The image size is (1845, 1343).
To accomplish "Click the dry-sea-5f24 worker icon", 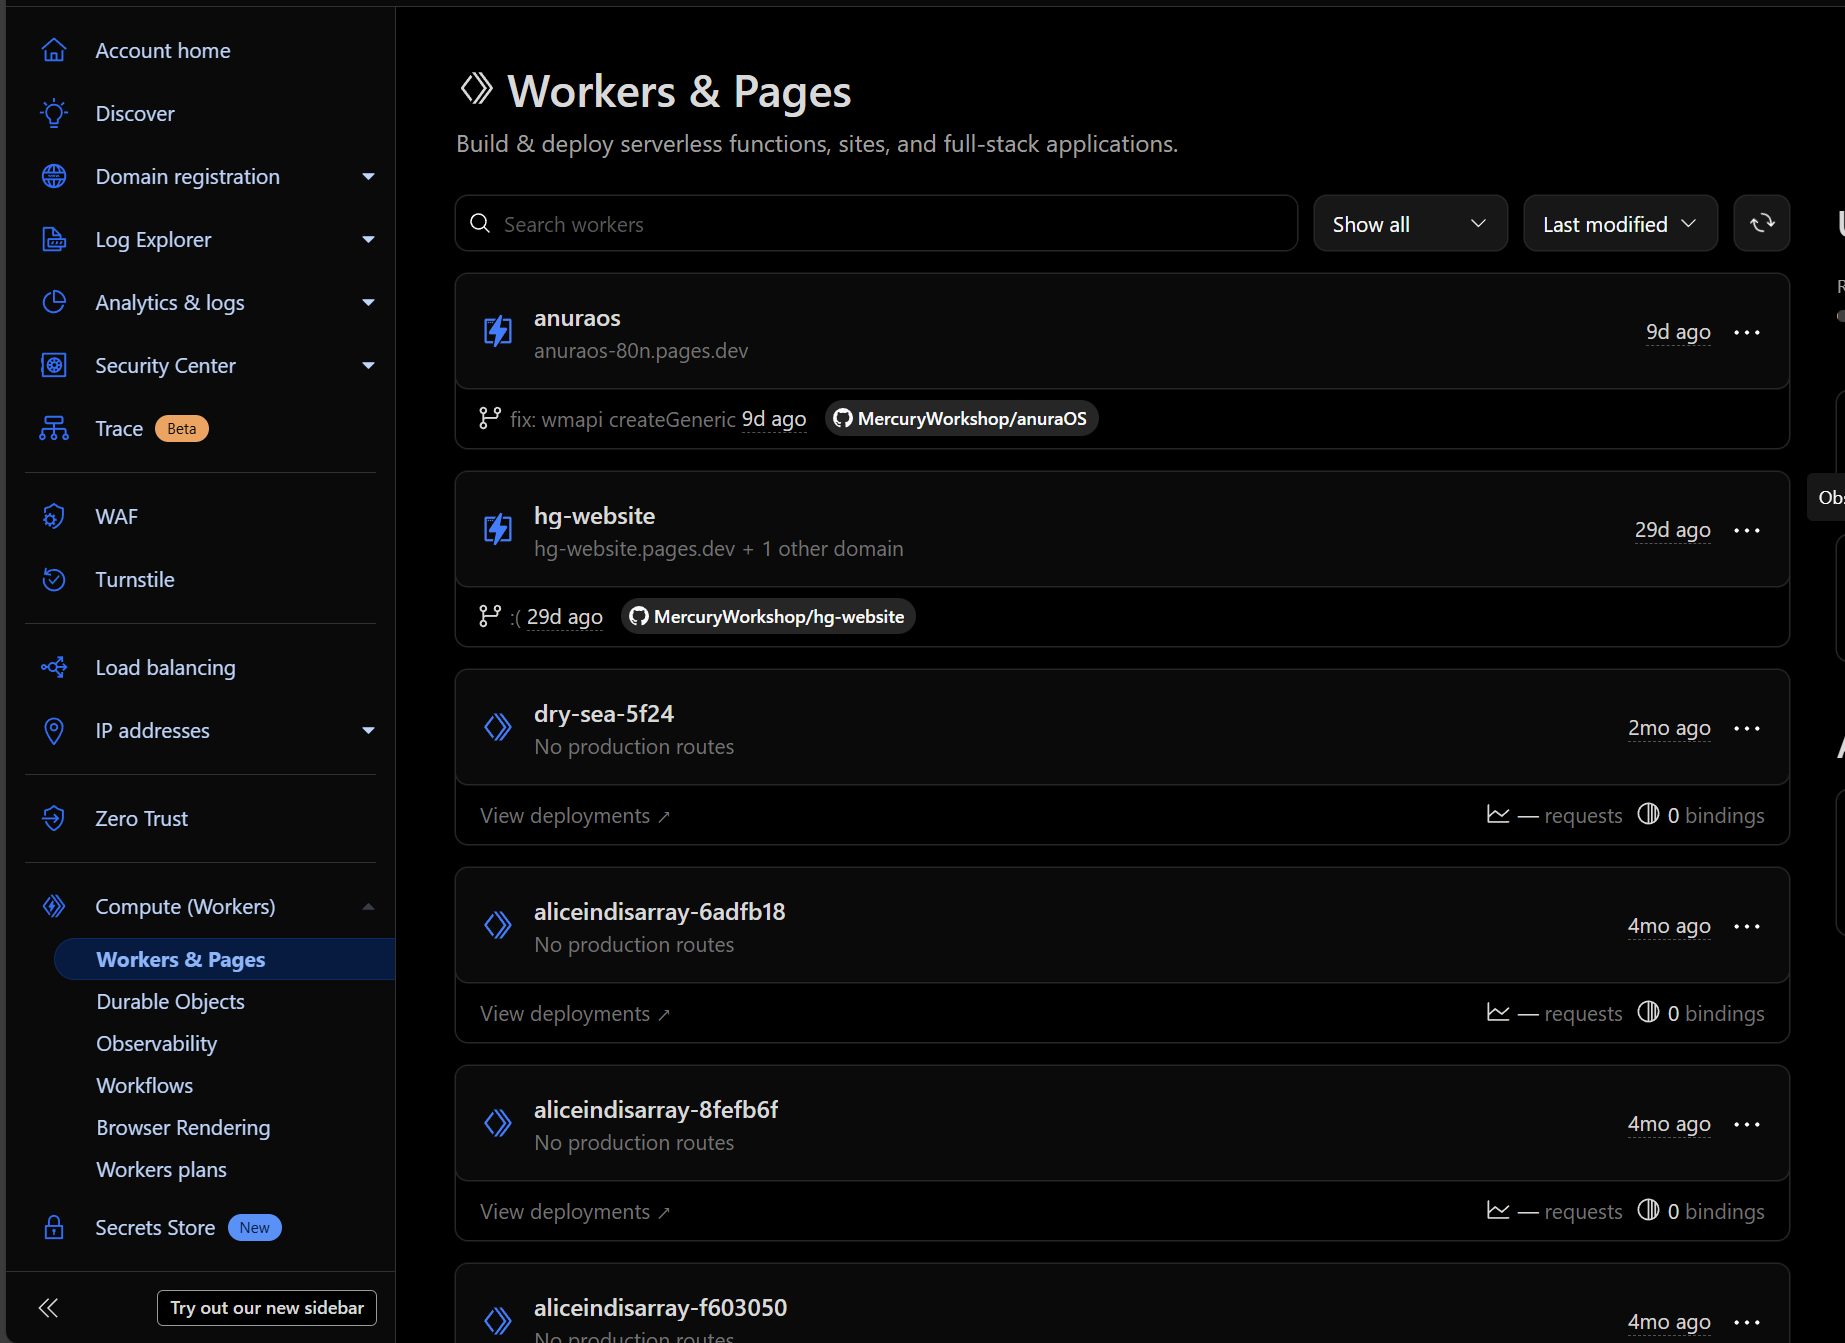I will [x=498, y=727].
